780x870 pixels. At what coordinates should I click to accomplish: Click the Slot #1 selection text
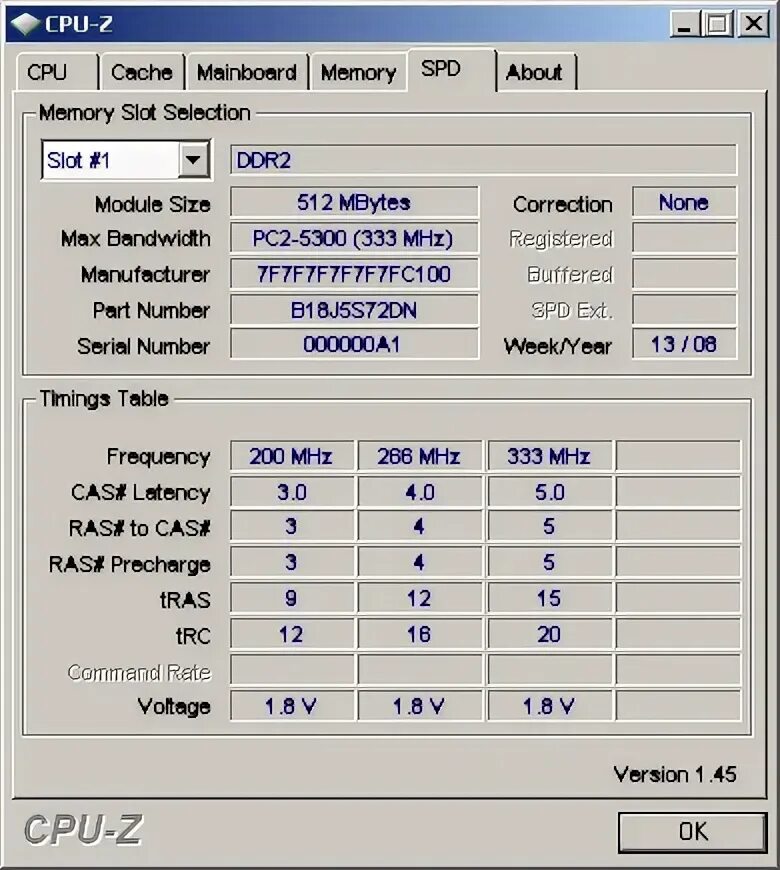(x=79, y=160)
